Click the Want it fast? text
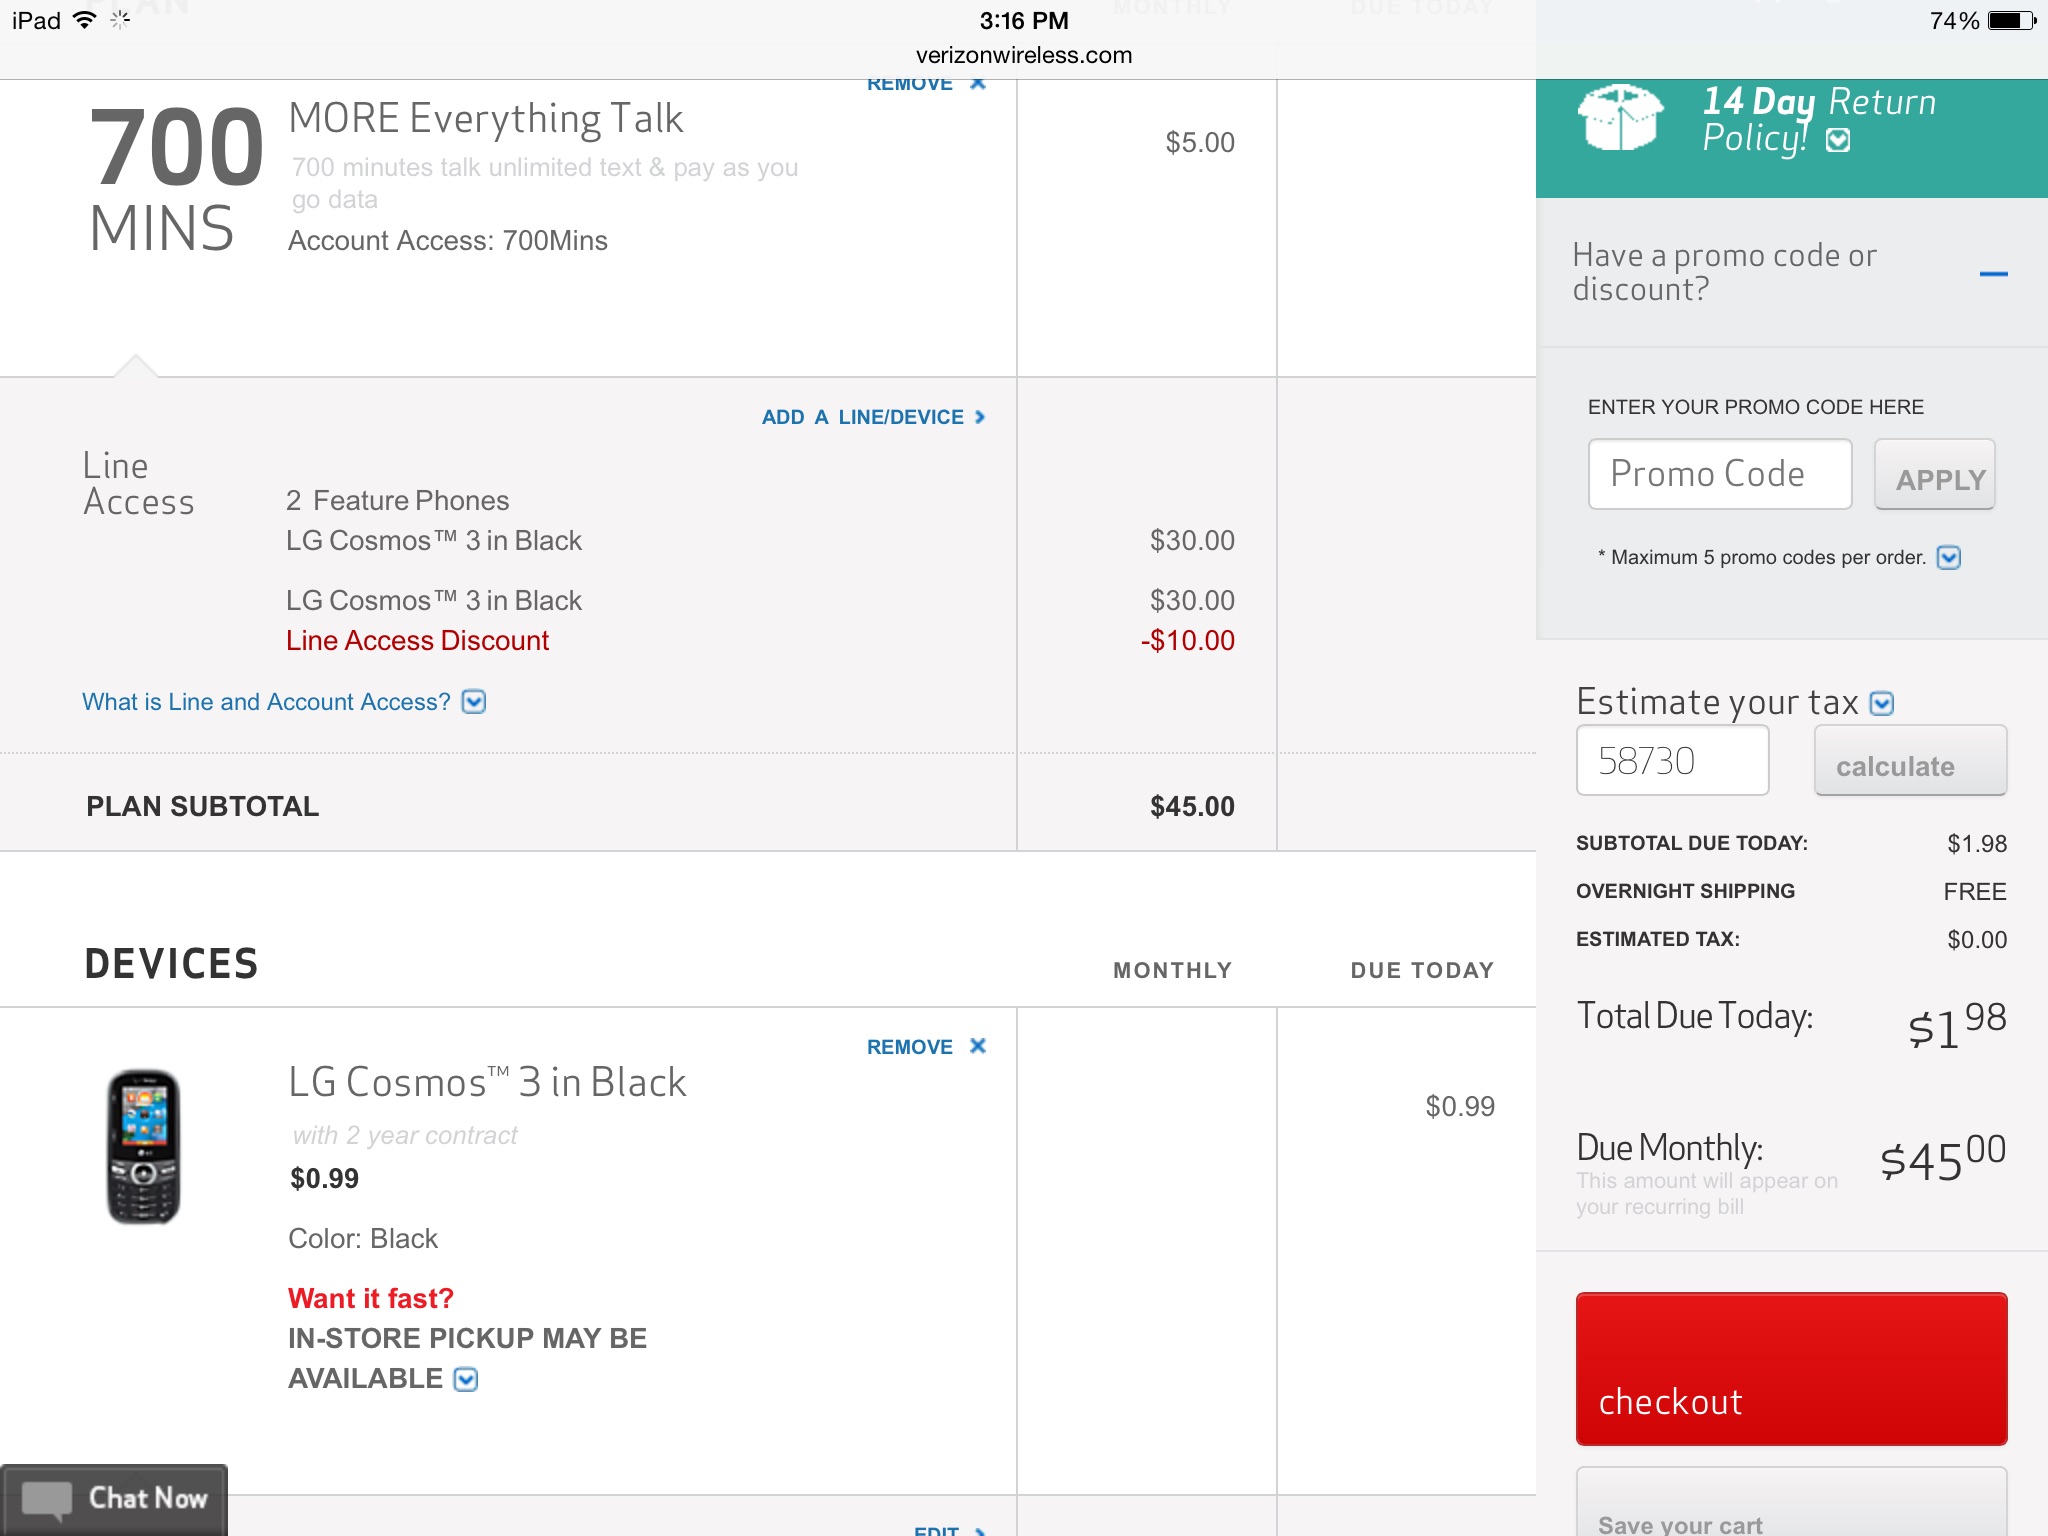The height and width of the screenshot is (1536, 2048). pos(371,1298)
